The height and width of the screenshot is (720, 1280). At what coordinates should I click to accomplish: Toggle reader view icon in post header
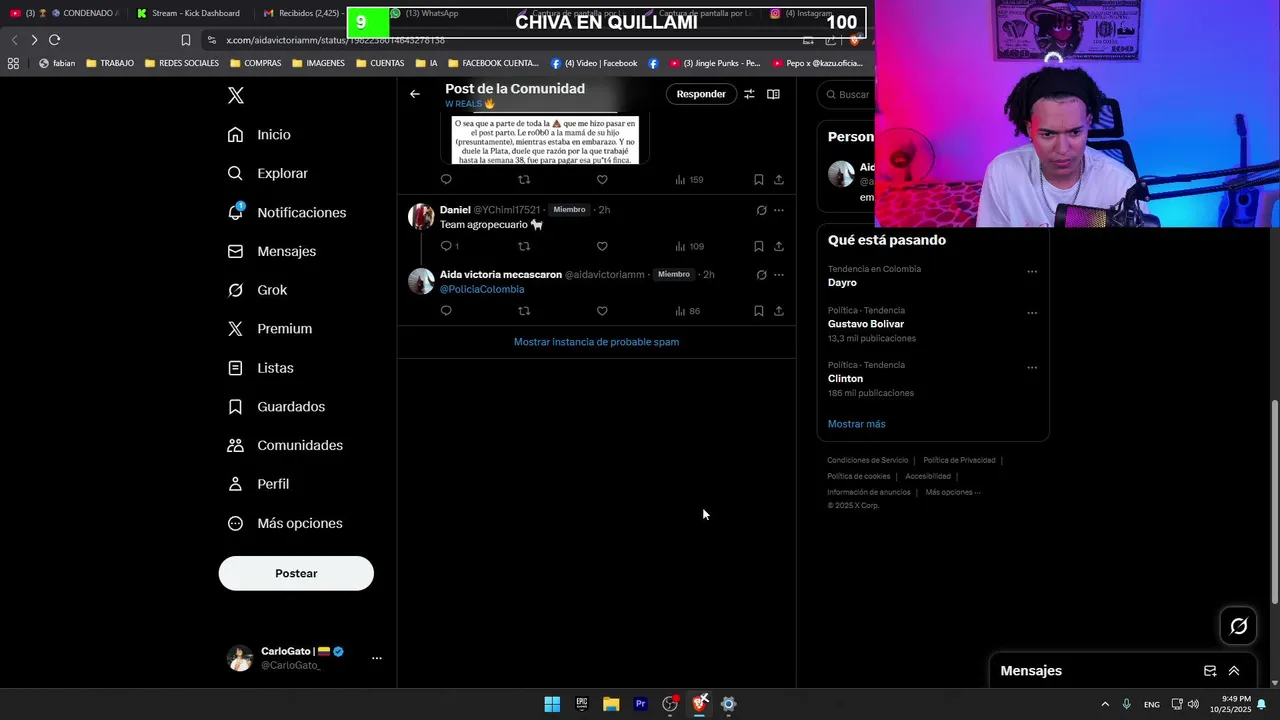coord(773,94)
